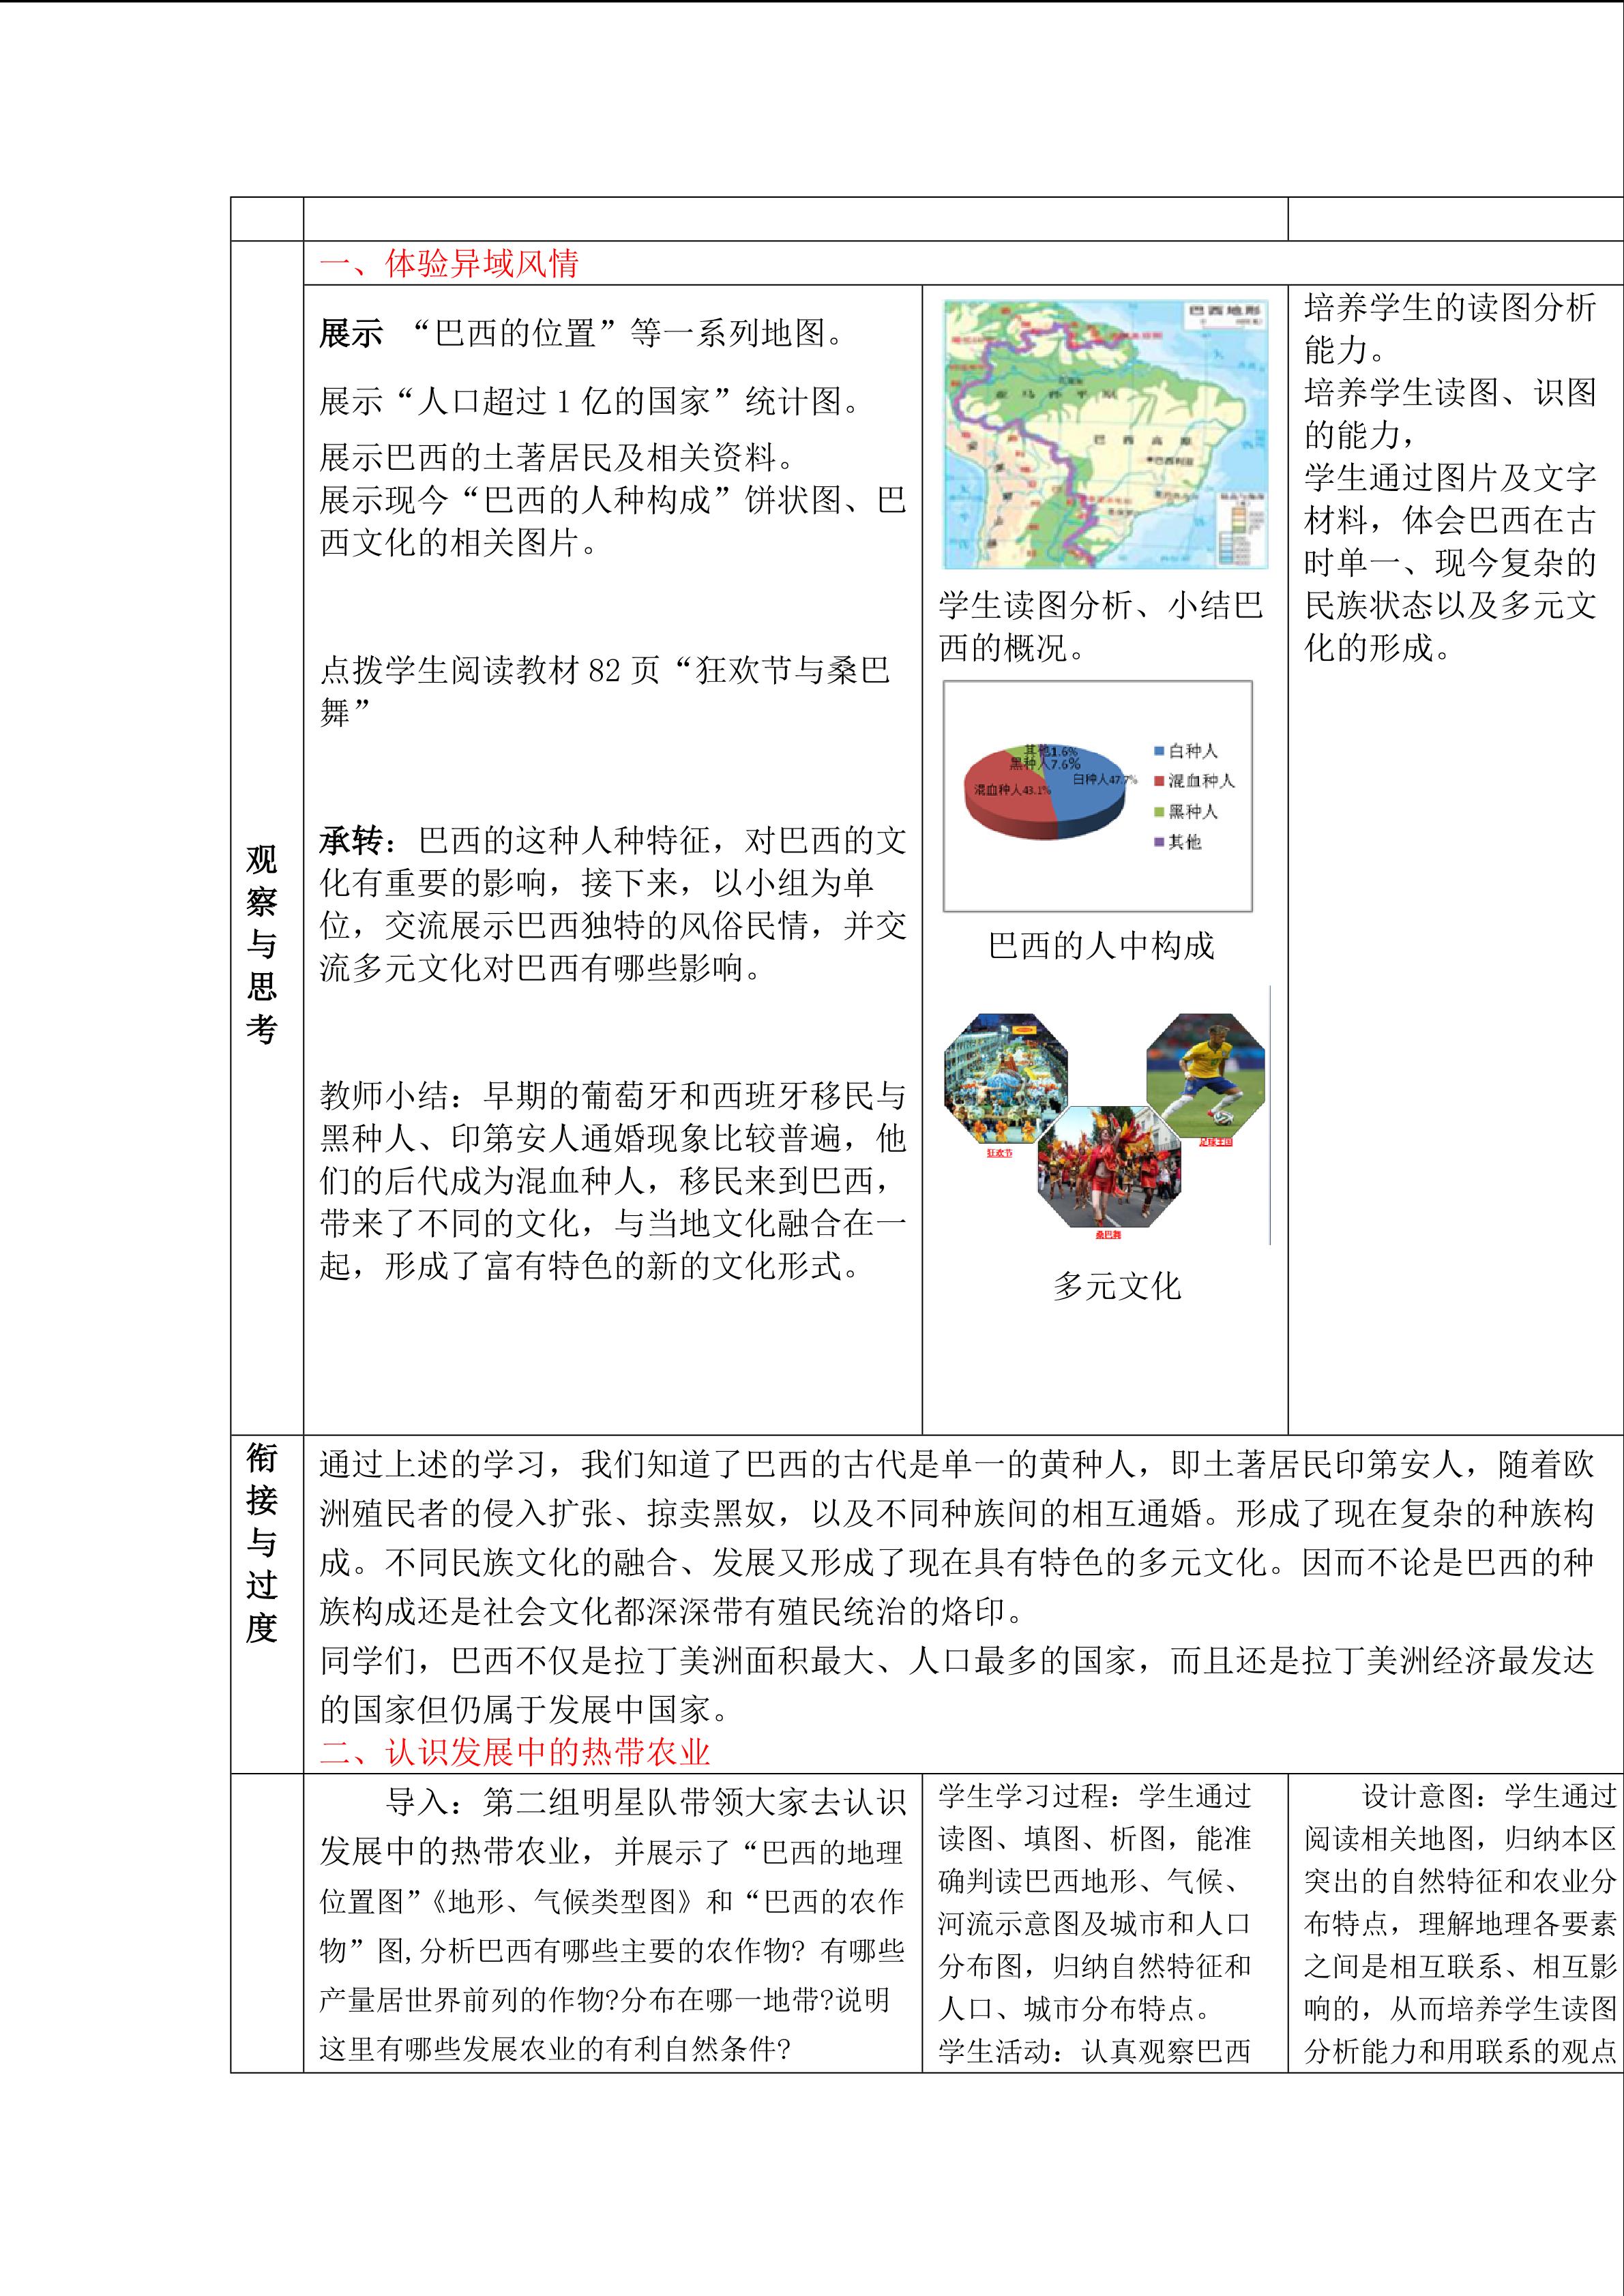Click the caption 多元文化 below photos
The image size is (1624, 2296).
pos(1116,1286)
